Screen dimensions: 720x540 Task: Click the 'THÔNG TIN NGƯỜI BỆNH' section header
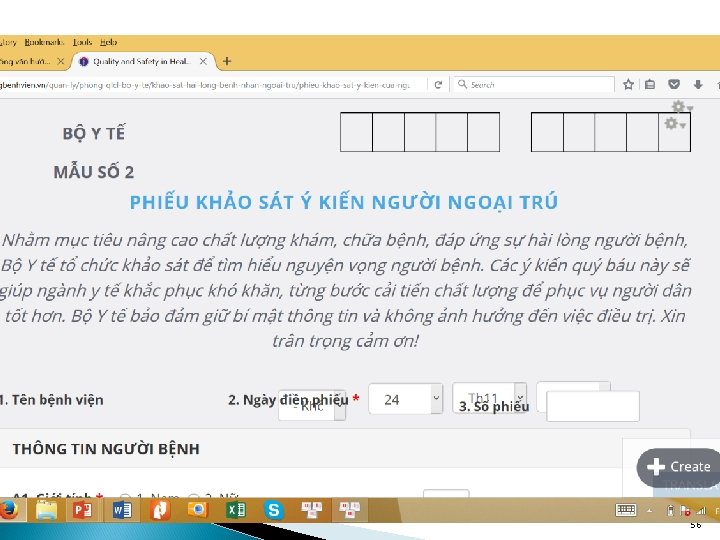click(x=106, y=449)
